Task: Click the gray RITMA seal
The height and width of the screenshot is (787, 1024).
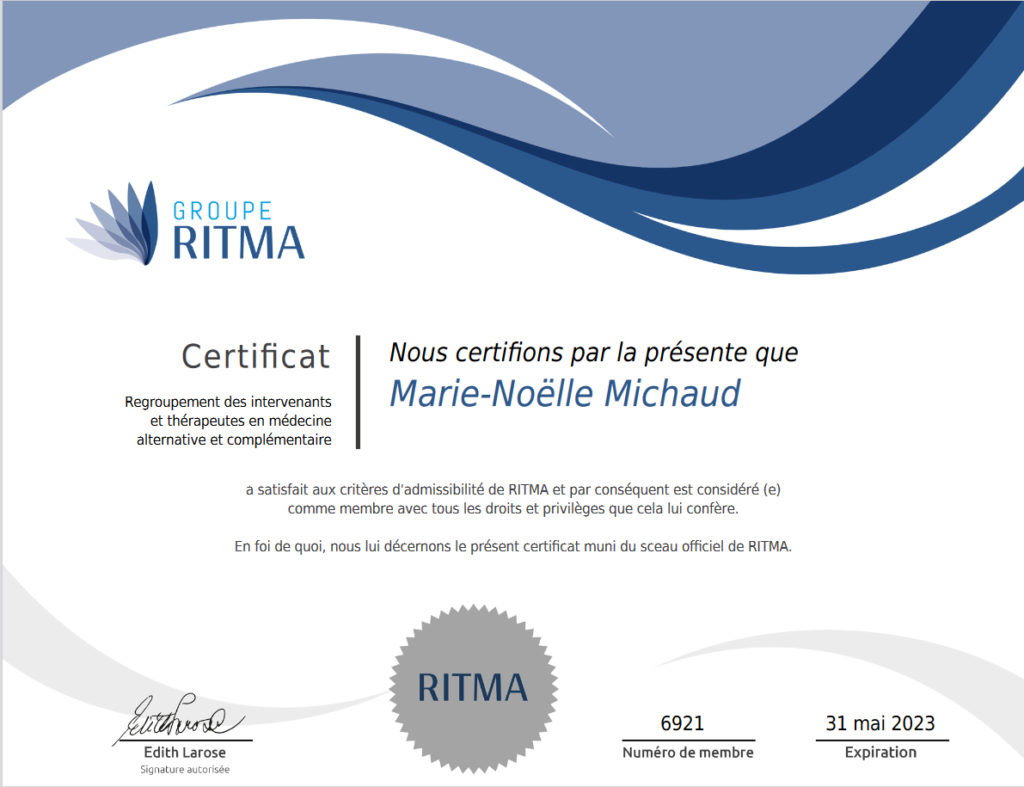Action: point(473,688)
